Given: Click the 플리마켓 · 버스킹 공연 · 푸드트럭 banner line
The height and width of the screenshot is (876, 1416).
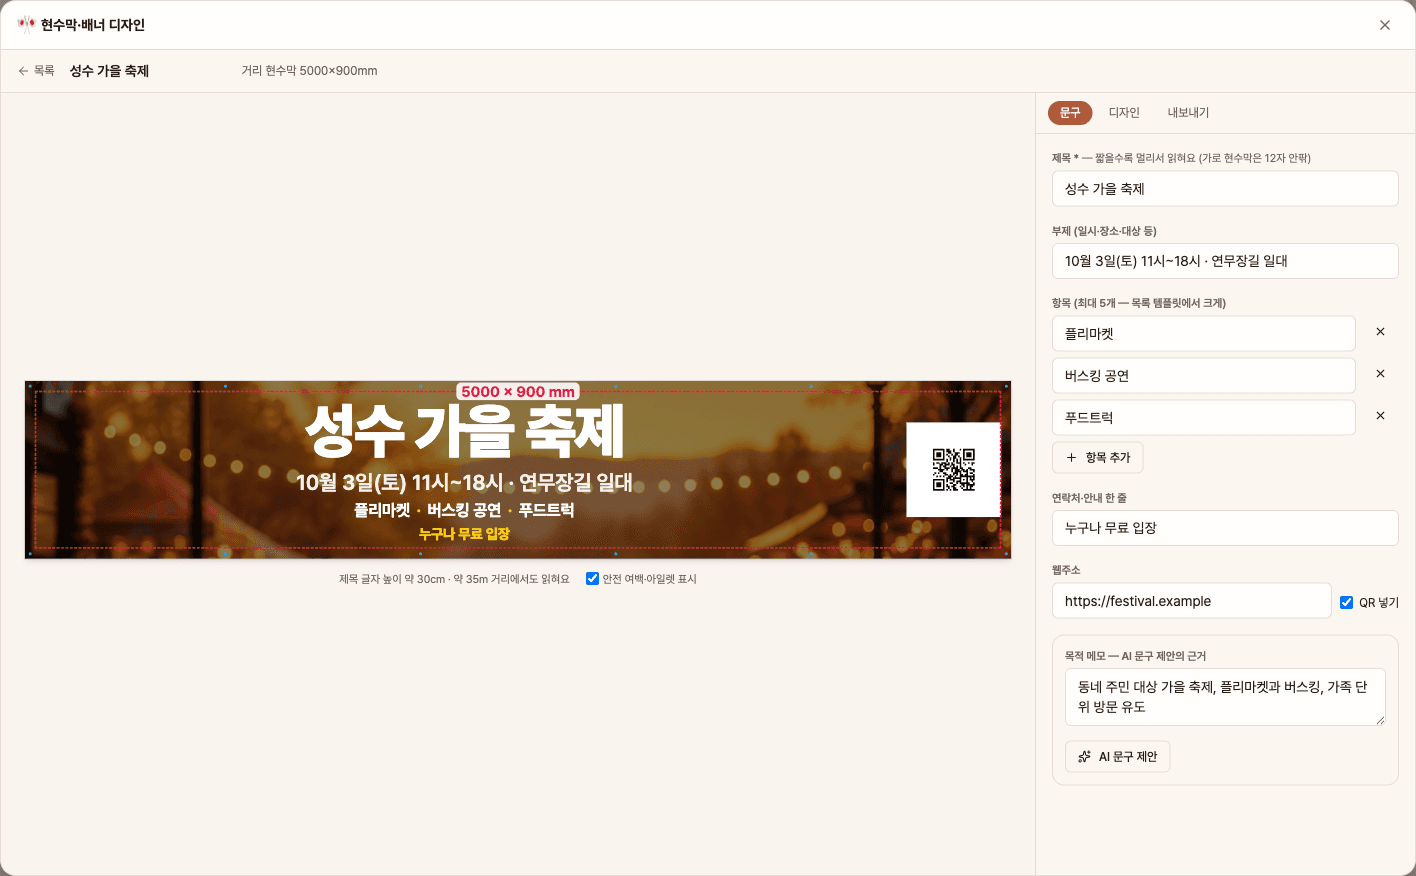Looking at the screenshot, I should 464,510.
